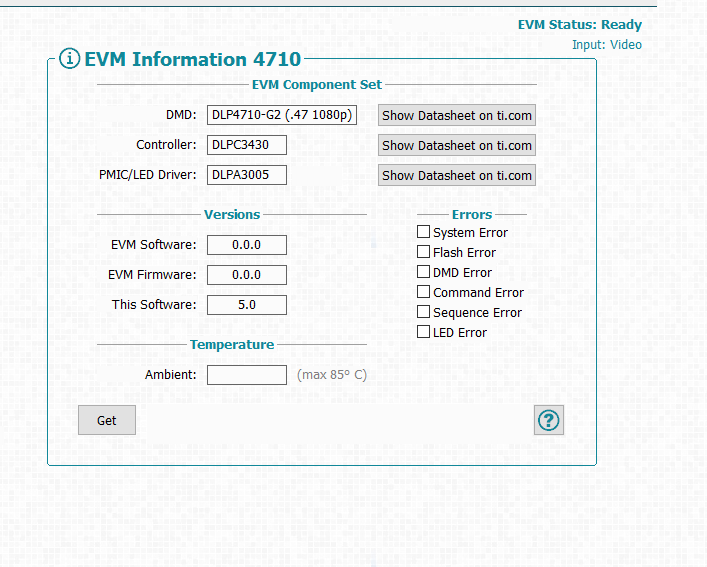Click the EVM Status: Ready text
Screen dimensions: 707x567
579,25
